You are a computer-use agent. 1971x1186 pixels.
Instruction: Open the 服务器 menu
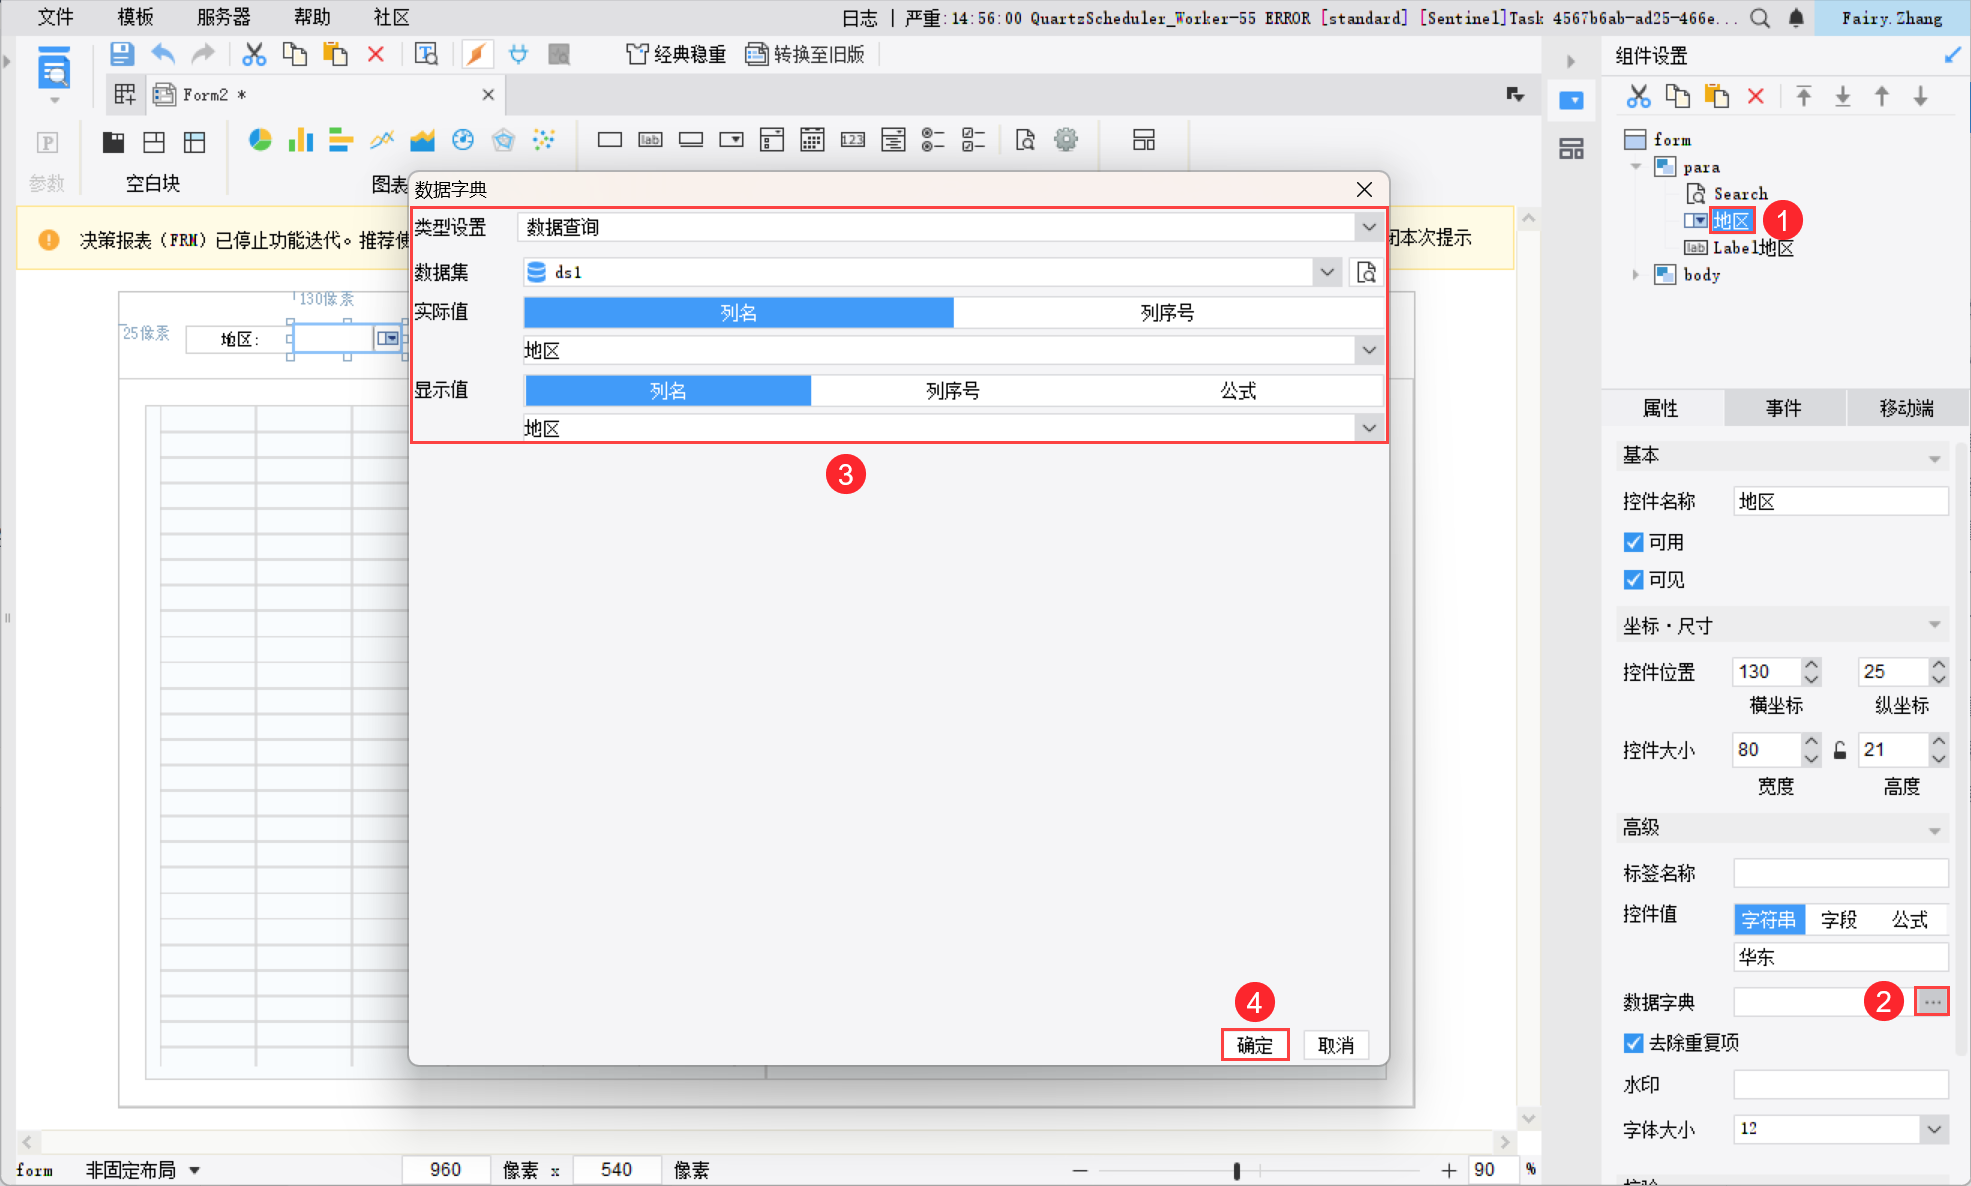pos(224,17)
